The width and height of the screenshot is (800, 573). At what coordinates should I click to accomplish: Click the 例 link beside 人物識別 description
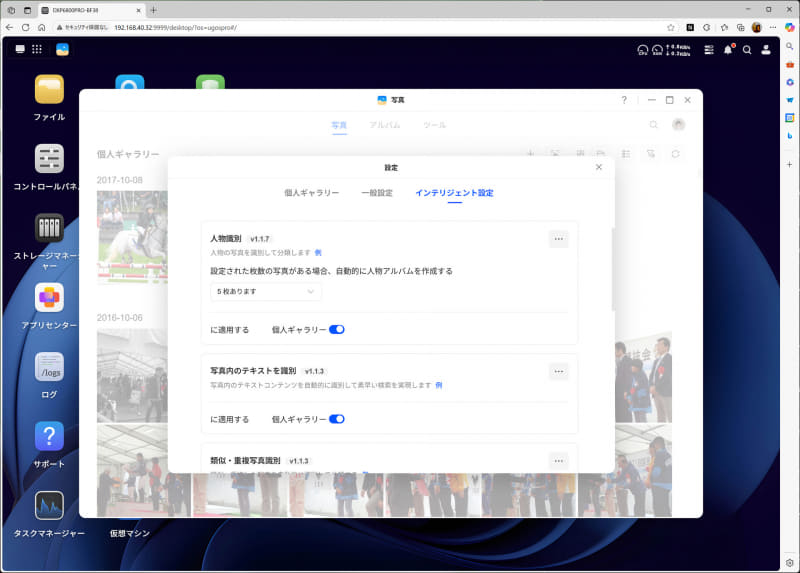318,253
